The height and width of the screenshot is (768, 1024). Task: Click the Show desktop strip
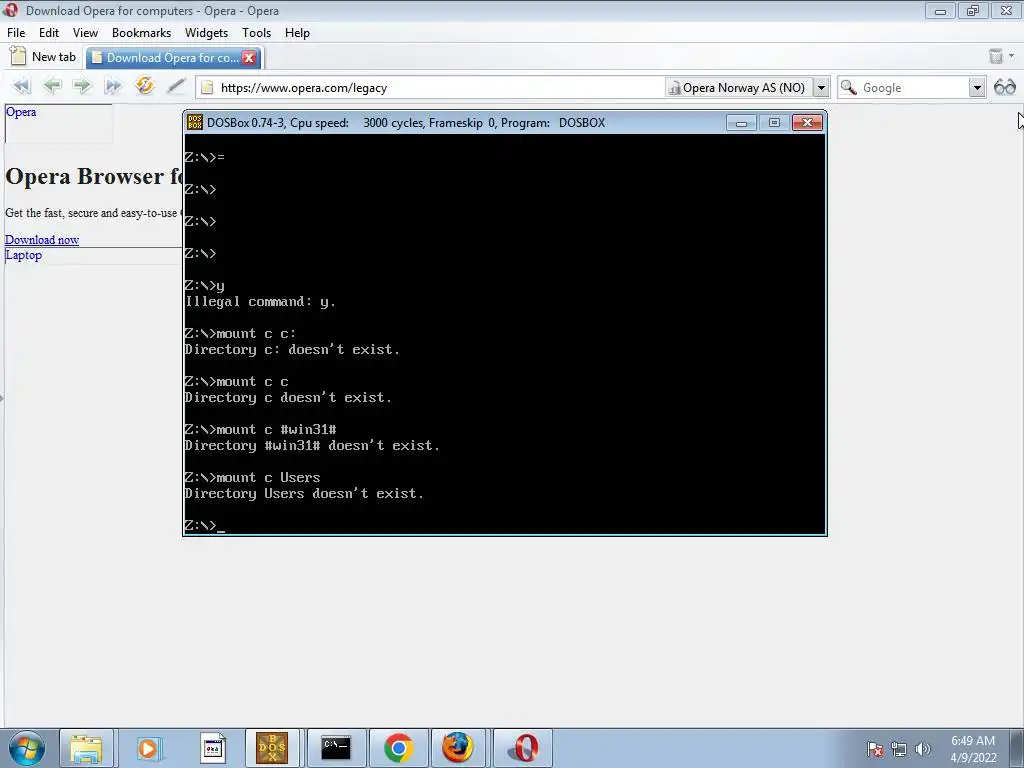click(1019, 748)
